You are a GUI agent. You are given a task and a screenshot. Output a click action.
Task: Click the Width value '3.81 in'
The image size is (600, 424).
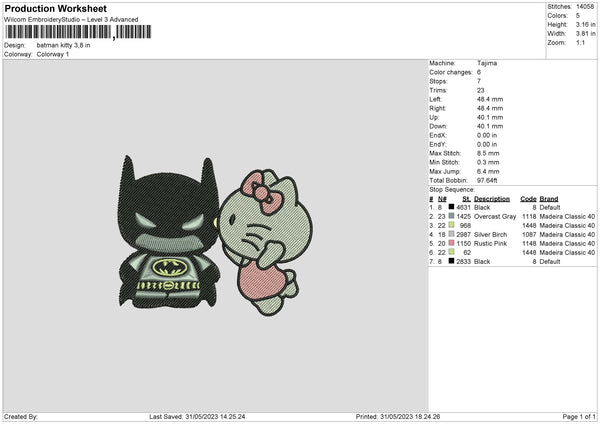(x=585, y=34)
